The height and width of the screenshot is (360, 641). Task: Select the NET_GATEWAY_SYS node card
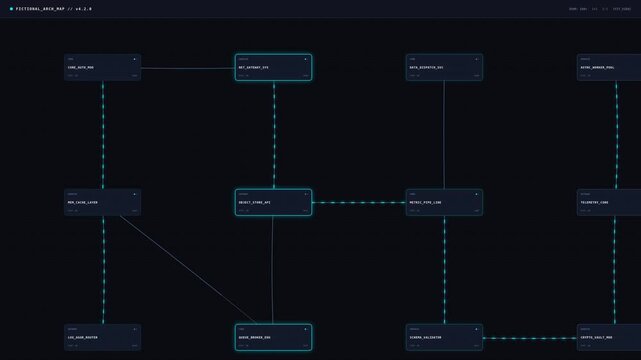273,67
